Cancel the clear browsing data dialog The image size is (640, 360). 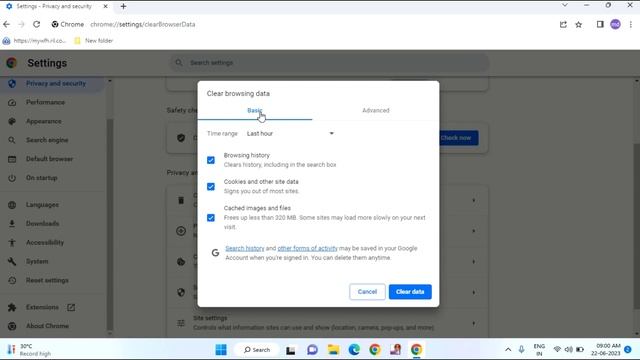[367, 292]
